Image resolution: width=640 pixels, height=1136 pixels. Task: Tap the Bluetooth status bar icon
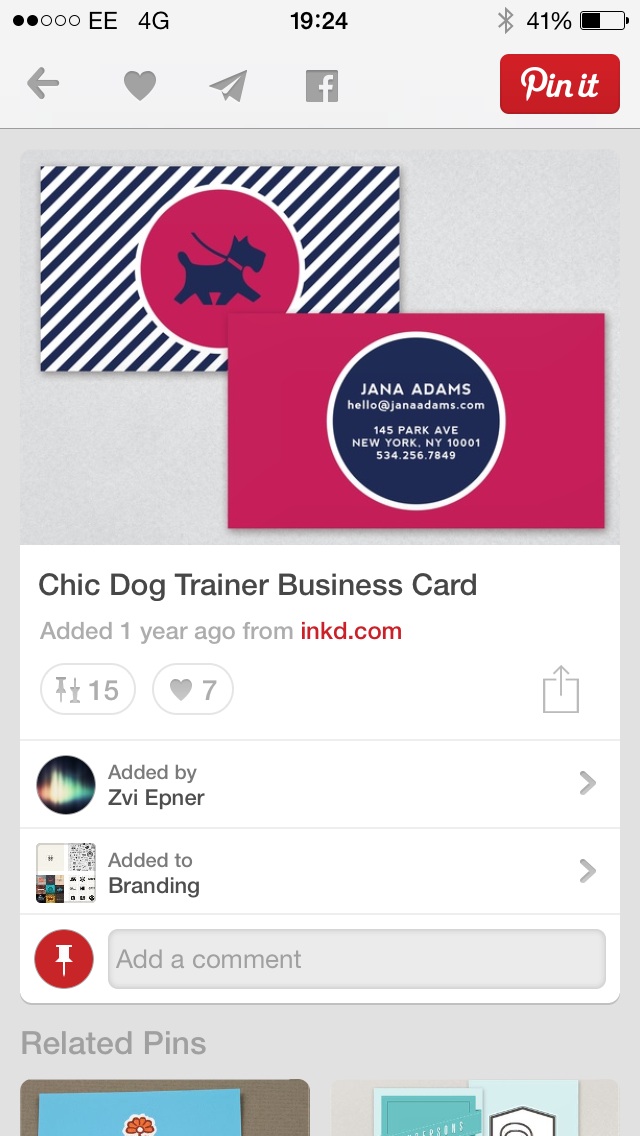(x=505, y=20)
